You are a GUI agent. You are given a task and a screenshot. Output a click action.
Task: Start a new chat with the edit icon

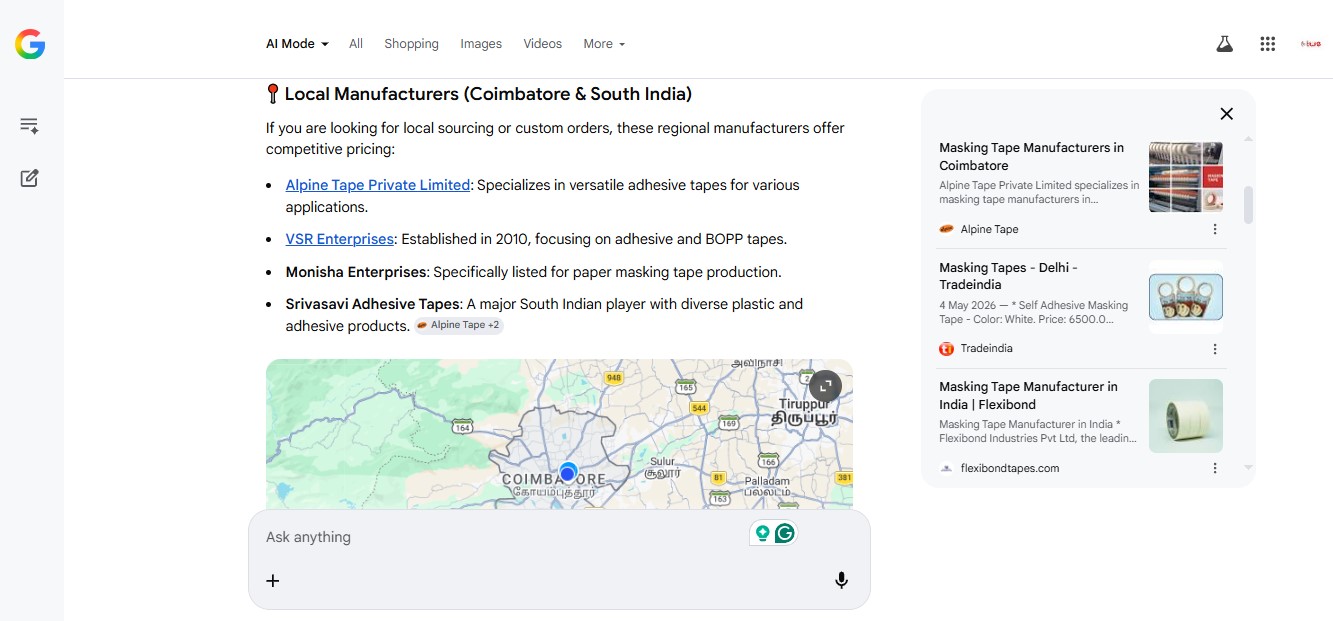29,178
